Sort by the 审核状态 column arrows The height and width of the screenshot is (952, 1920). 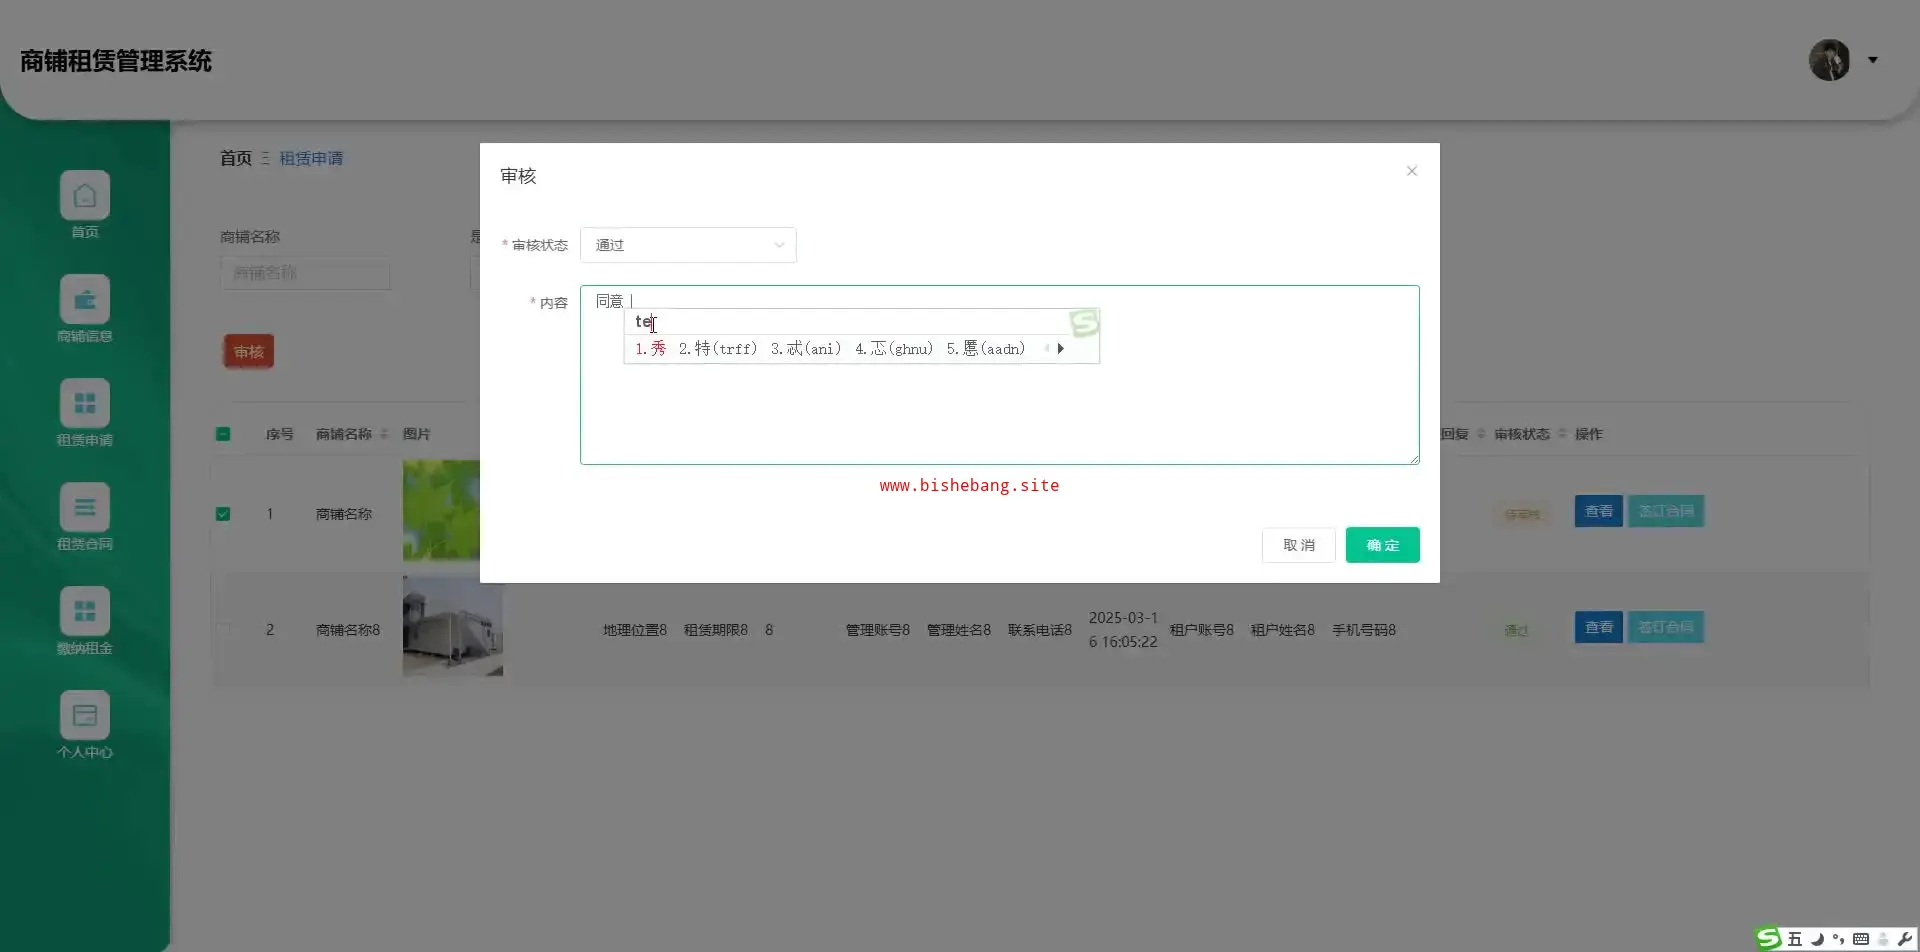pyautogui.click(x=1562, y=434)
